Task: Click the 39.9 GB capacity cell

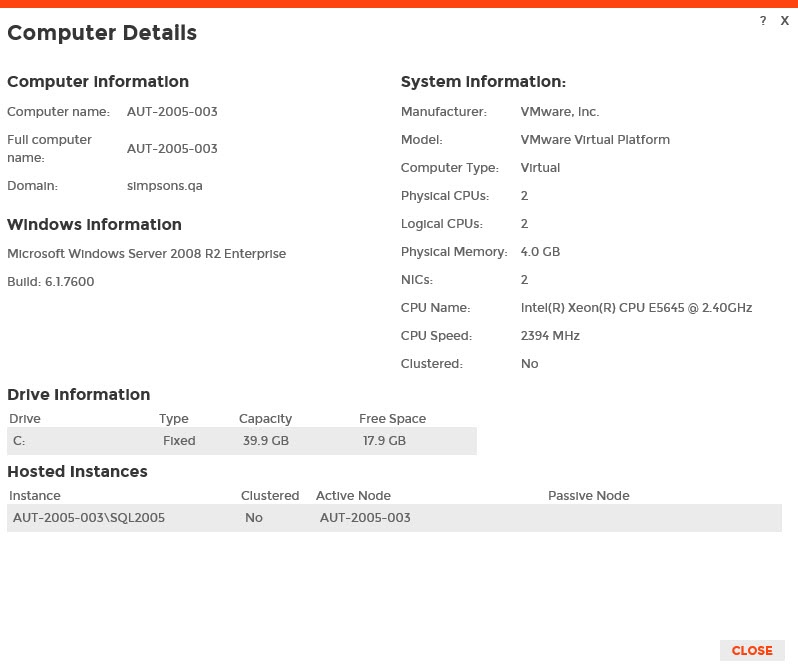Action: tap(266, 441)
